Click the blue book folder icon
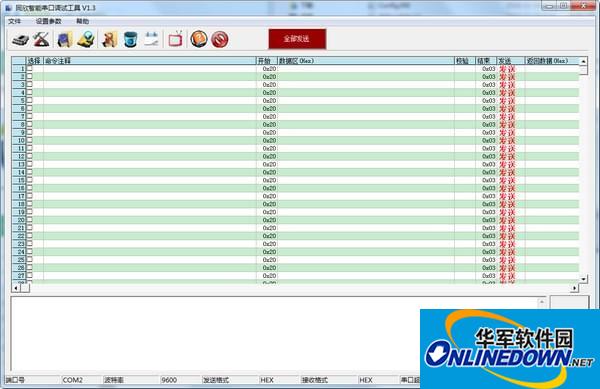Image resolution: width=600 pixels, height=389 pixels. [65, 39]
